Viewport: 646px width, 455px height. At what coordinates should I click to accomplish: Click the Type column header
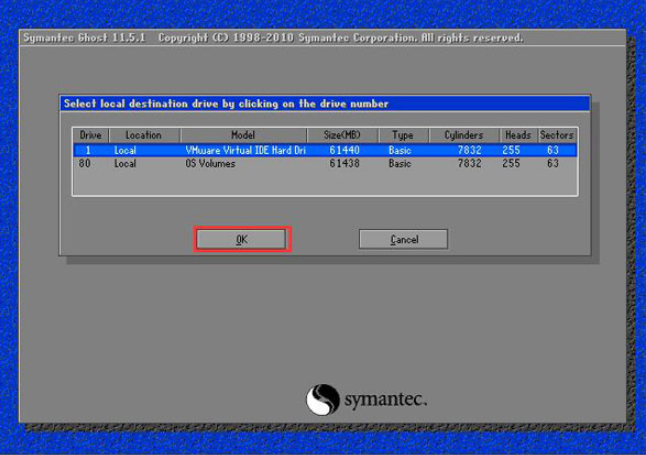403,135
